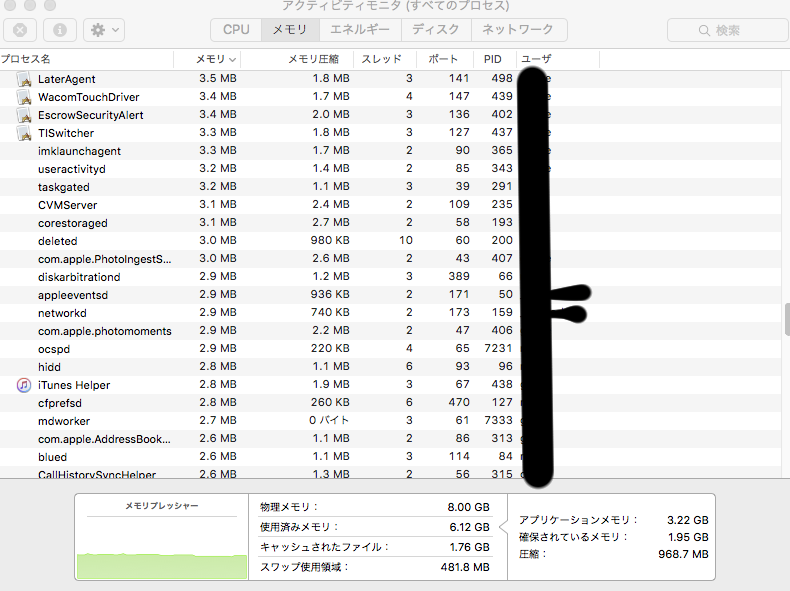Click the 確保されているメモリ 1.95 GB value
Image resolution: width=790 pixels, height=591 pixels.
pyautogui.click(x=688, y=537)
